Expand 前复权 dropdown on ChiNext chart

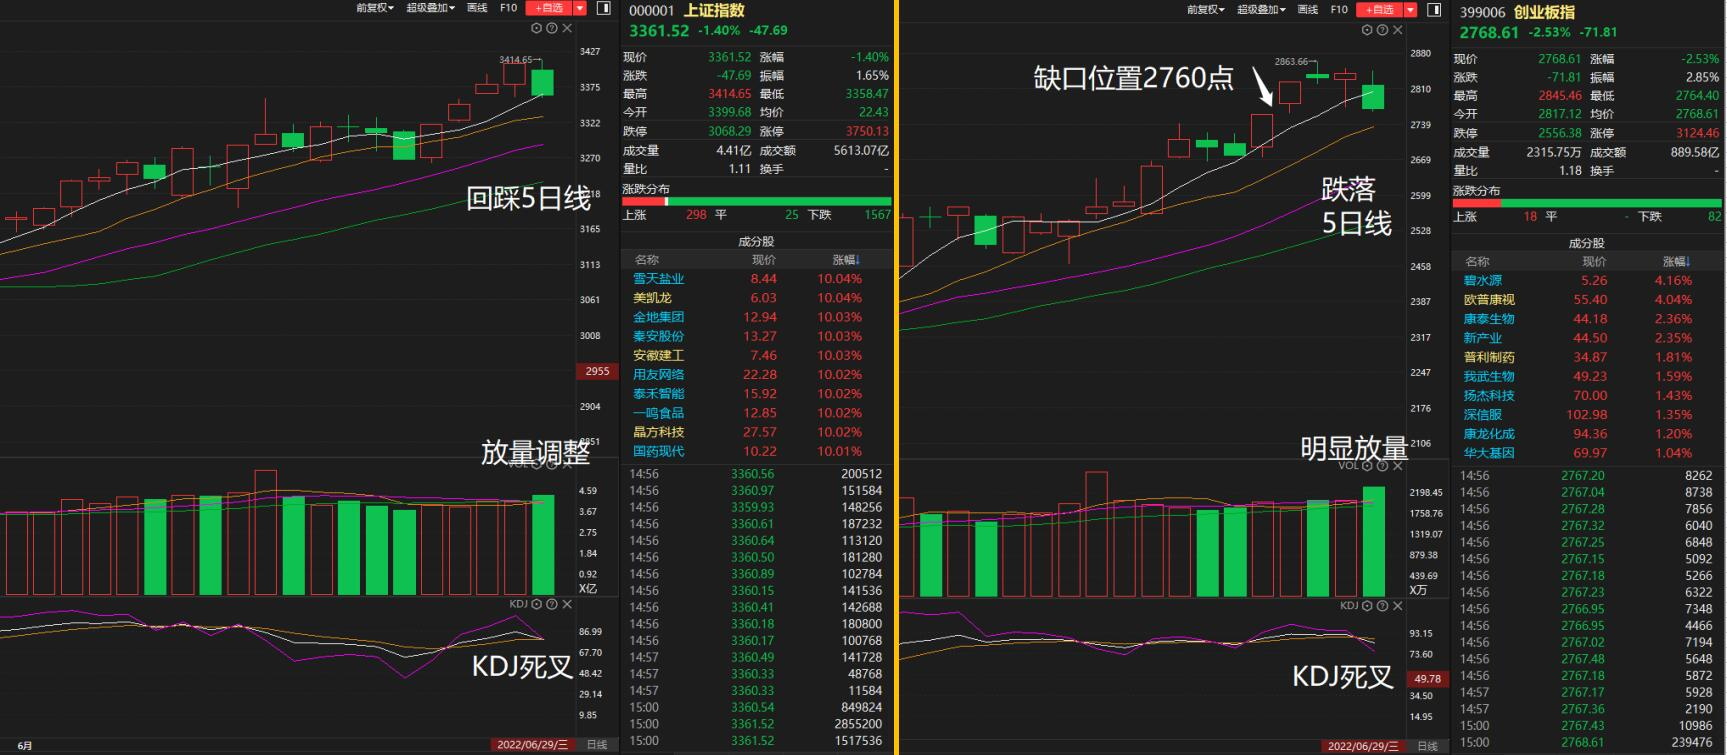pyautogui.click(x=1206, y=9)
